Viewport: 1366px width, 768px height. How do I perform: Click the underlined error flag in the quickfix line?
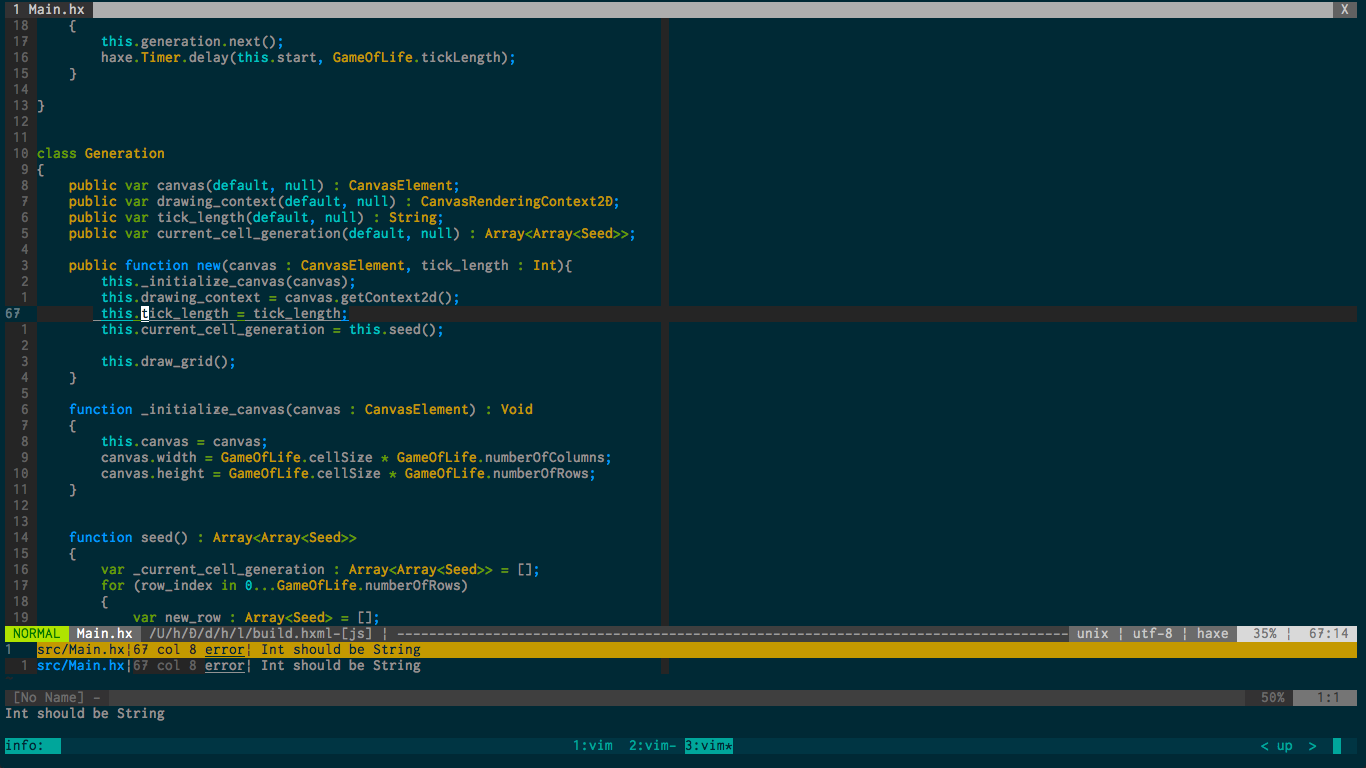[224, 649]
